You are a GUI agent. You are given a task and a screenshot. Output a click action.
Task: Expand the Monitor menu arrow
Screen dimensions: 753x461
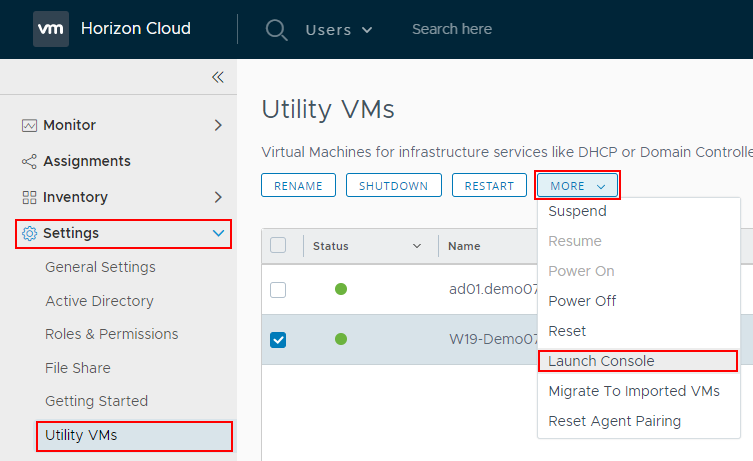click(218, 126)
